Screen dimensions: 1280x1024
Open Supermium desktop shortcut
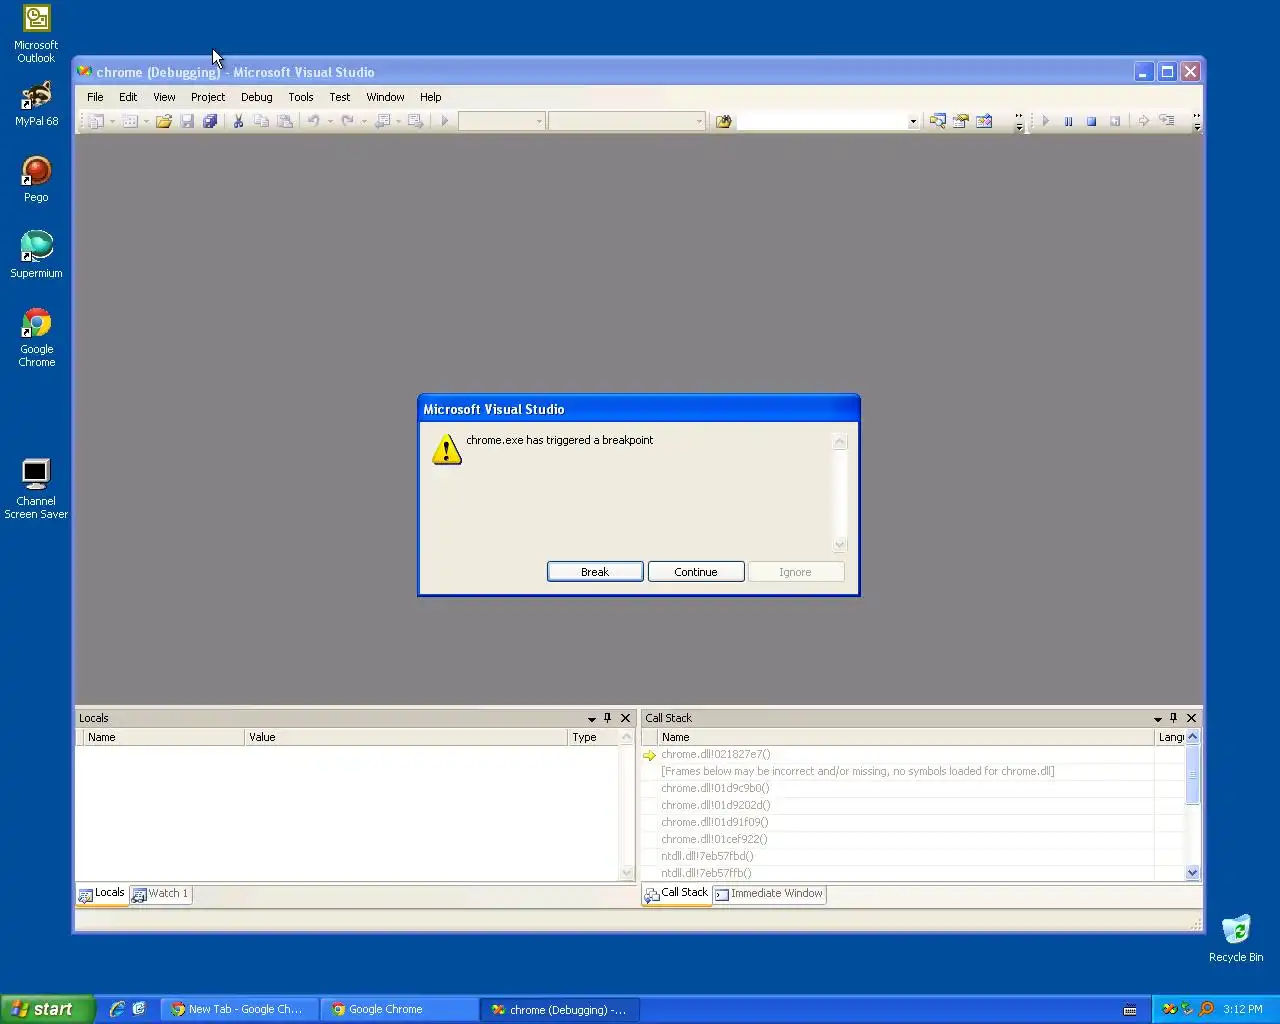coord(37,255)
